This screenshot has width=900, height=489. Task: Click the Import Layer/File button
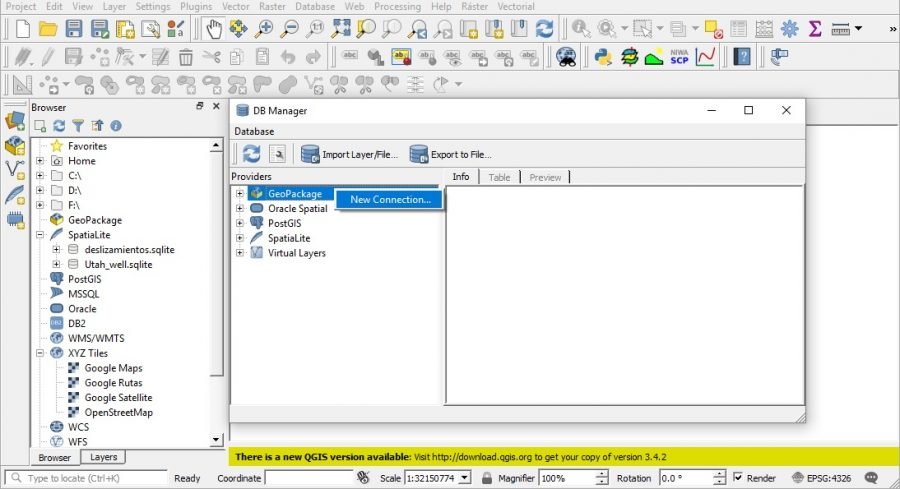click(x=349, y=154)
